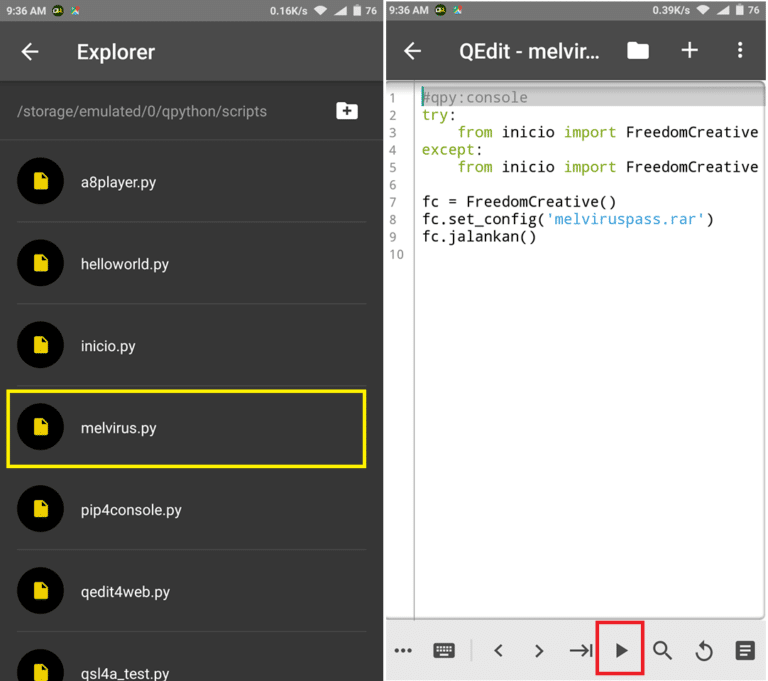Image resolution: width=768 pixels, height=681 pixels.
Task: Click the fc = FreedomCreative() line
Action: [x=519, y=201]
